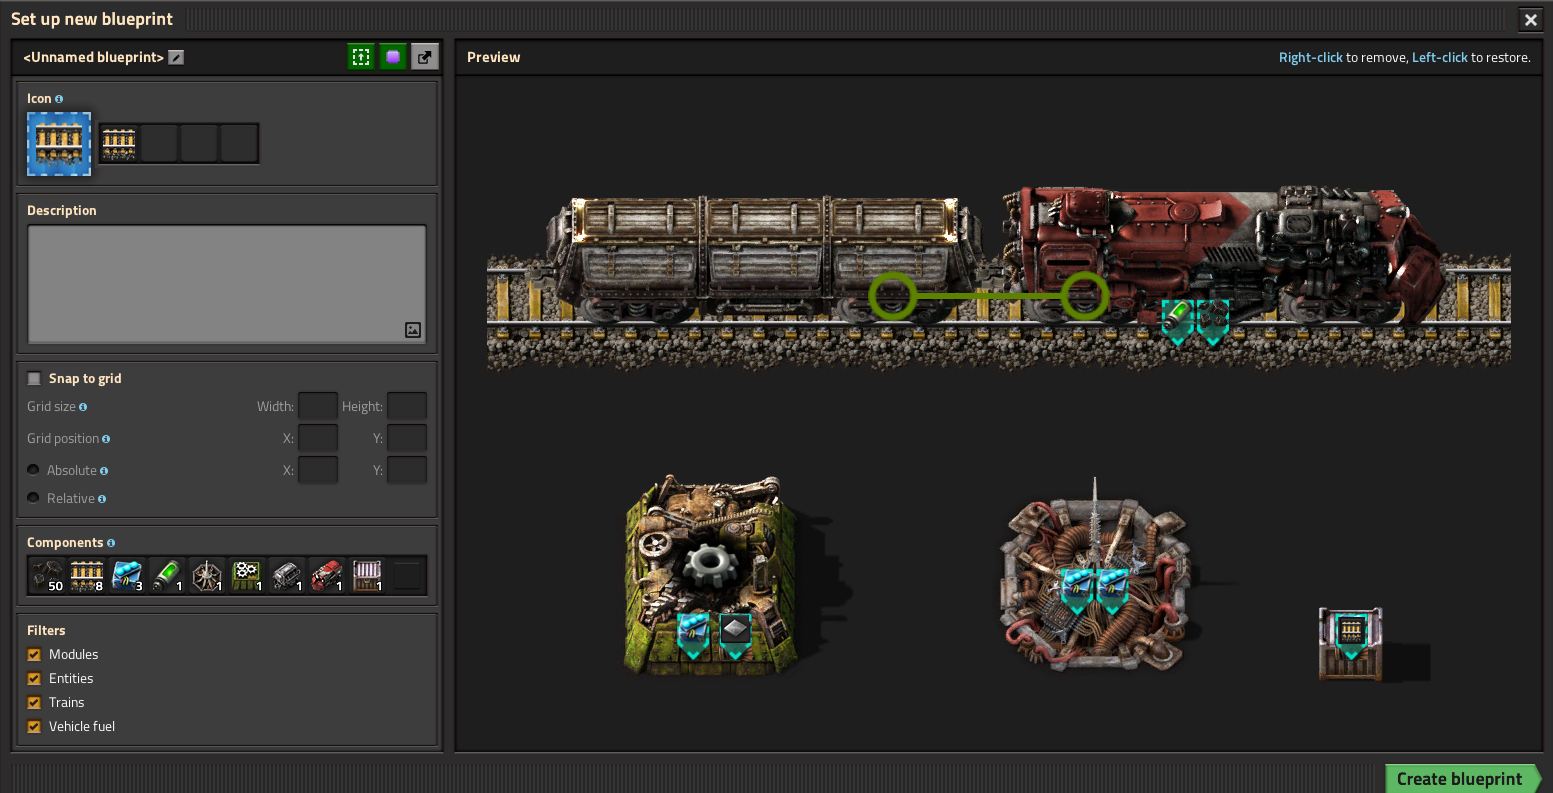This screenshot has height=793, width=1553.
Task: Click the green mossy machine in preview
Action: pos(711,575)
